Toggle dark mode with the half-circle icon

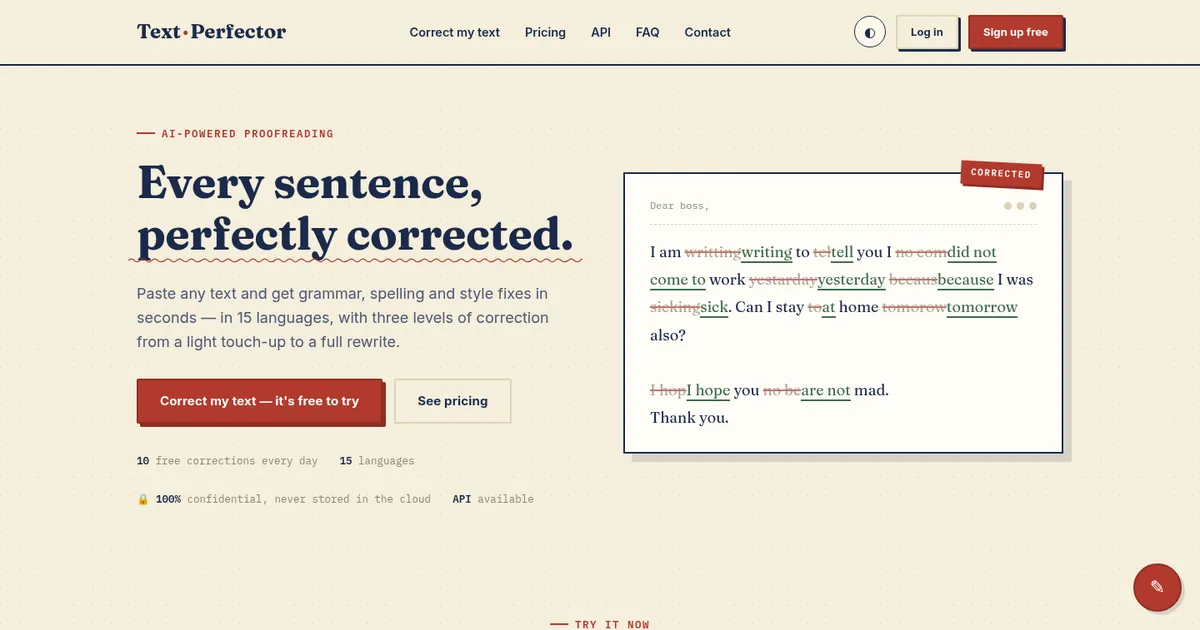[x=870, y=32]
